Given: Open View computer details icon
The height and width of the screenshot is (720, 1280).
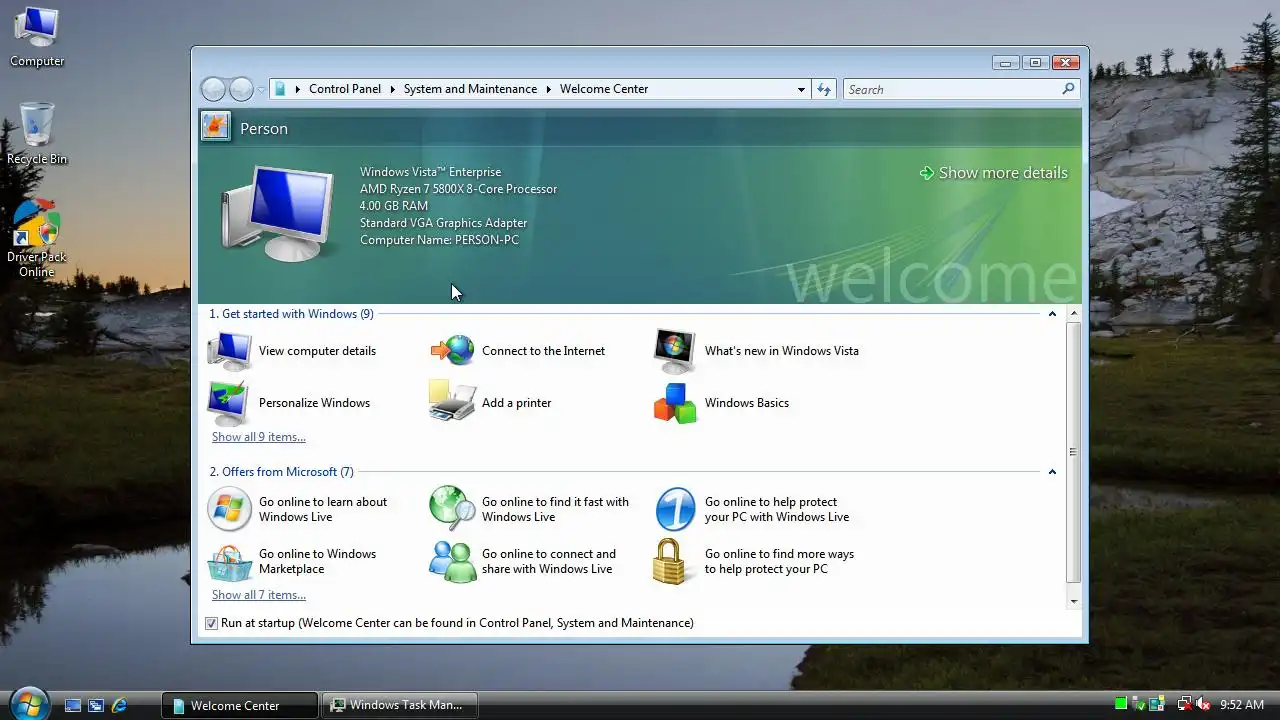Looking at the screenshot, I should pyautogui.click(x=230, y=351).
